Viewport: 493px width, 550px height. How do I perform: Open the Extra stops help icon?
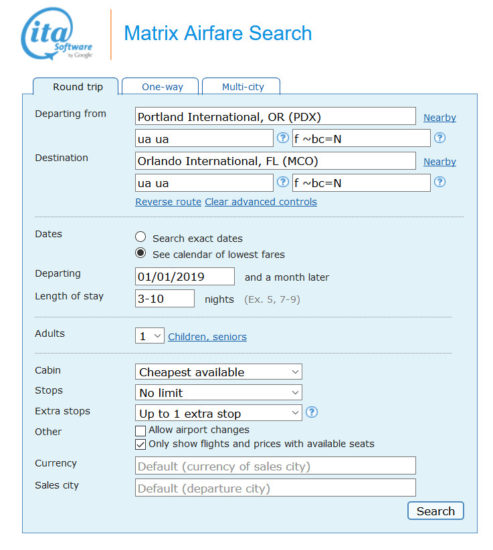(x=312, y=412)
